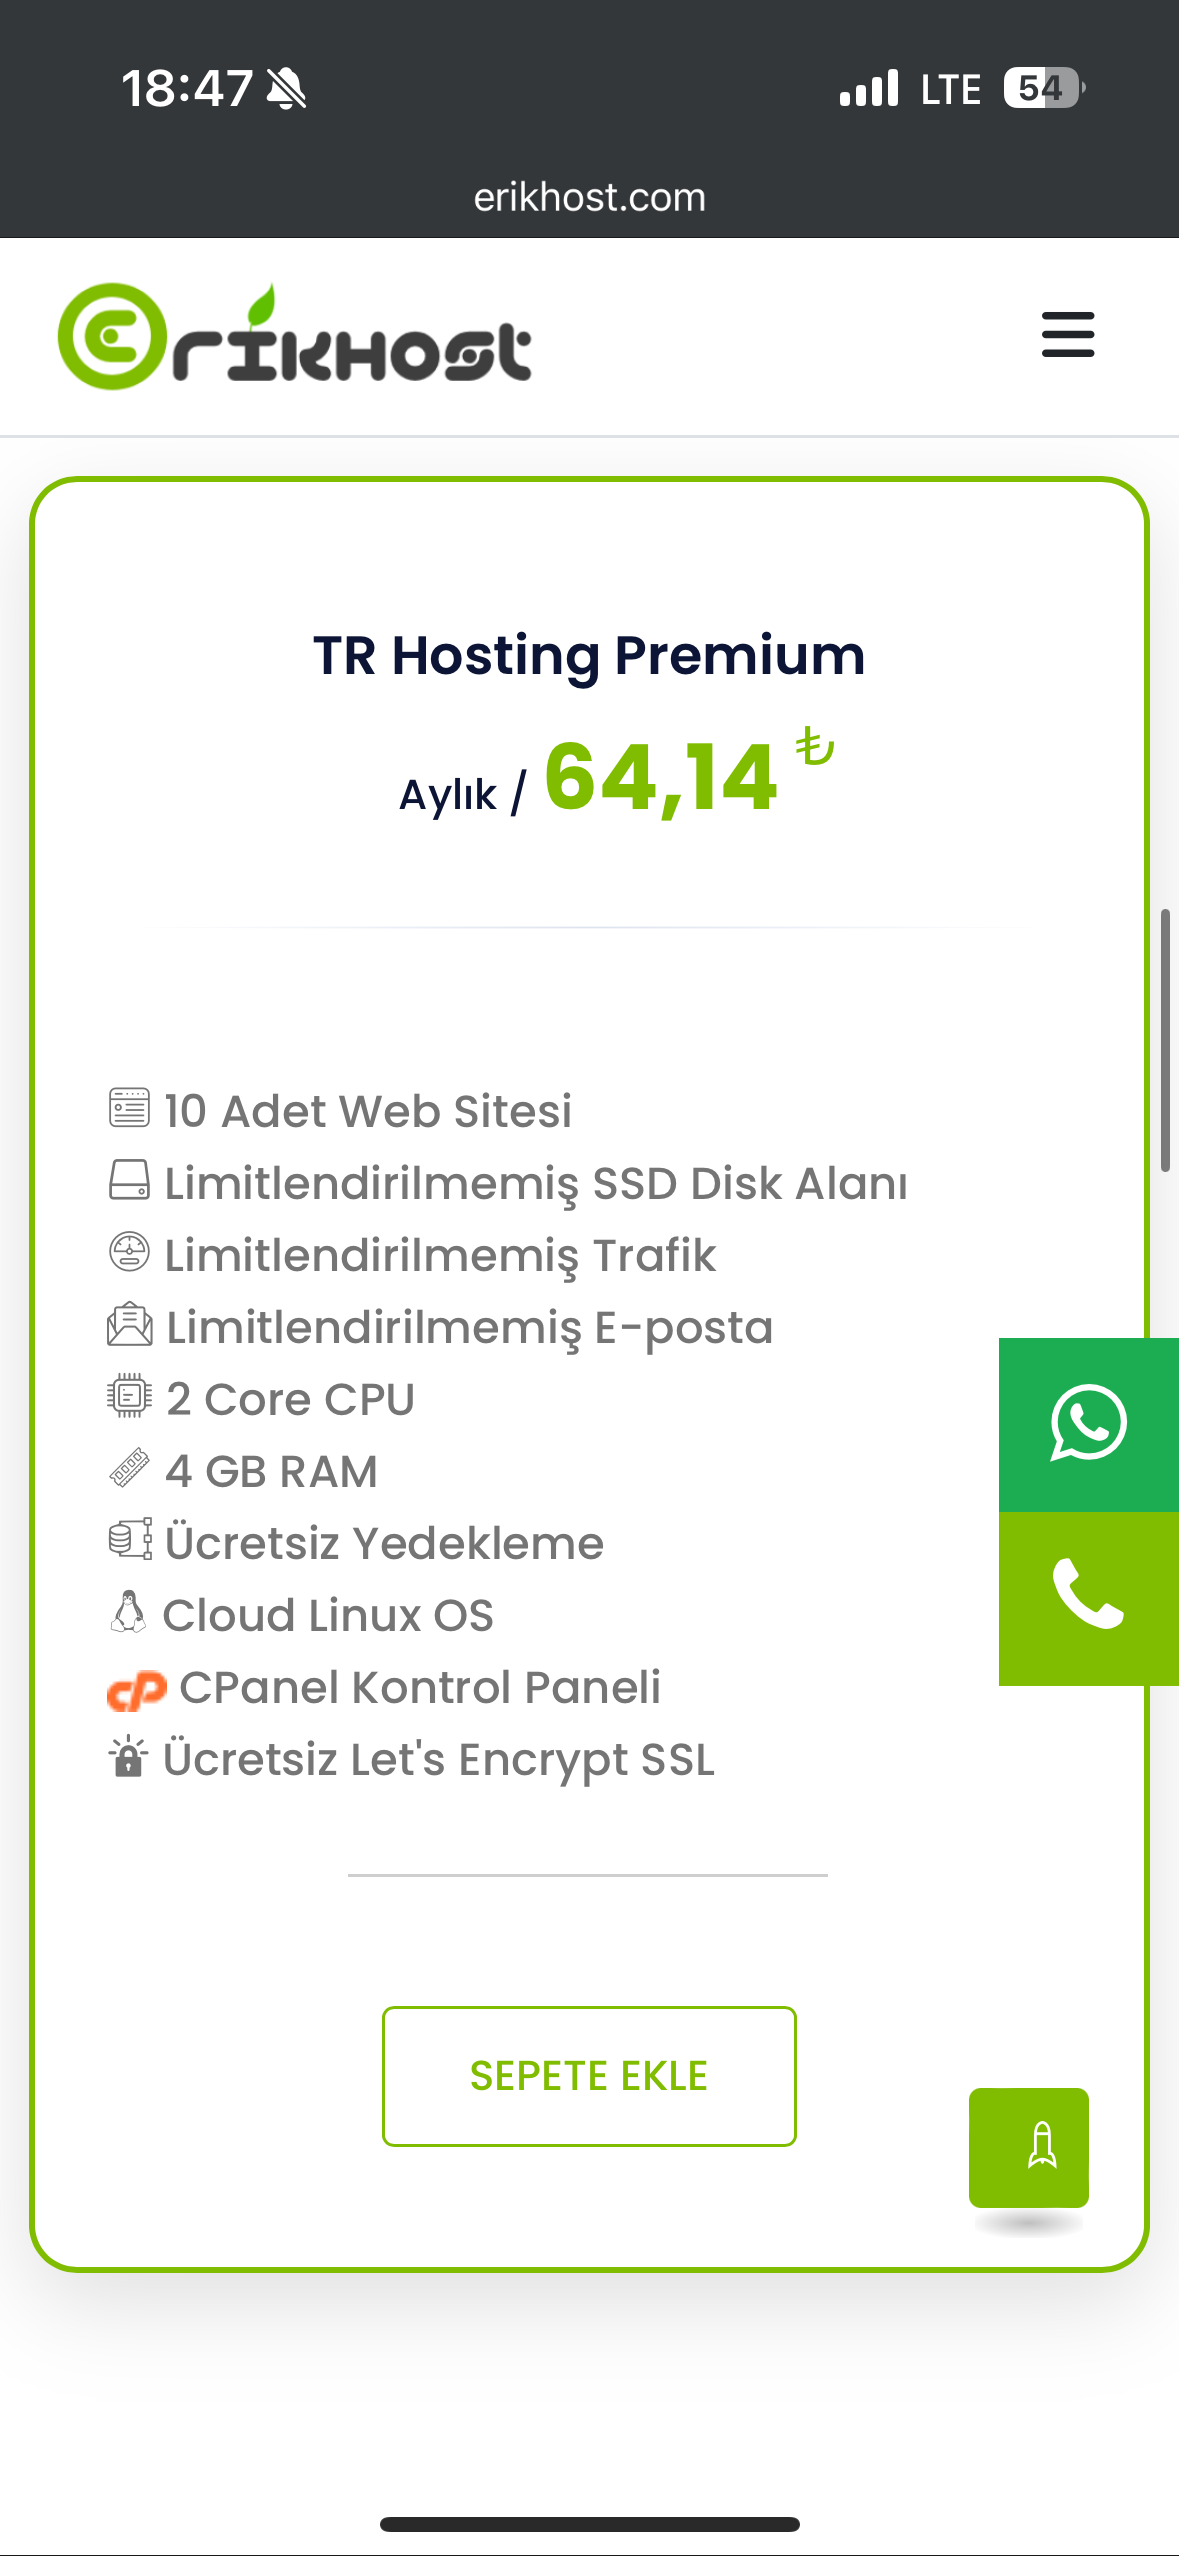
Task: Click the RAM stick icon
Action: [x=129, y=1468]
